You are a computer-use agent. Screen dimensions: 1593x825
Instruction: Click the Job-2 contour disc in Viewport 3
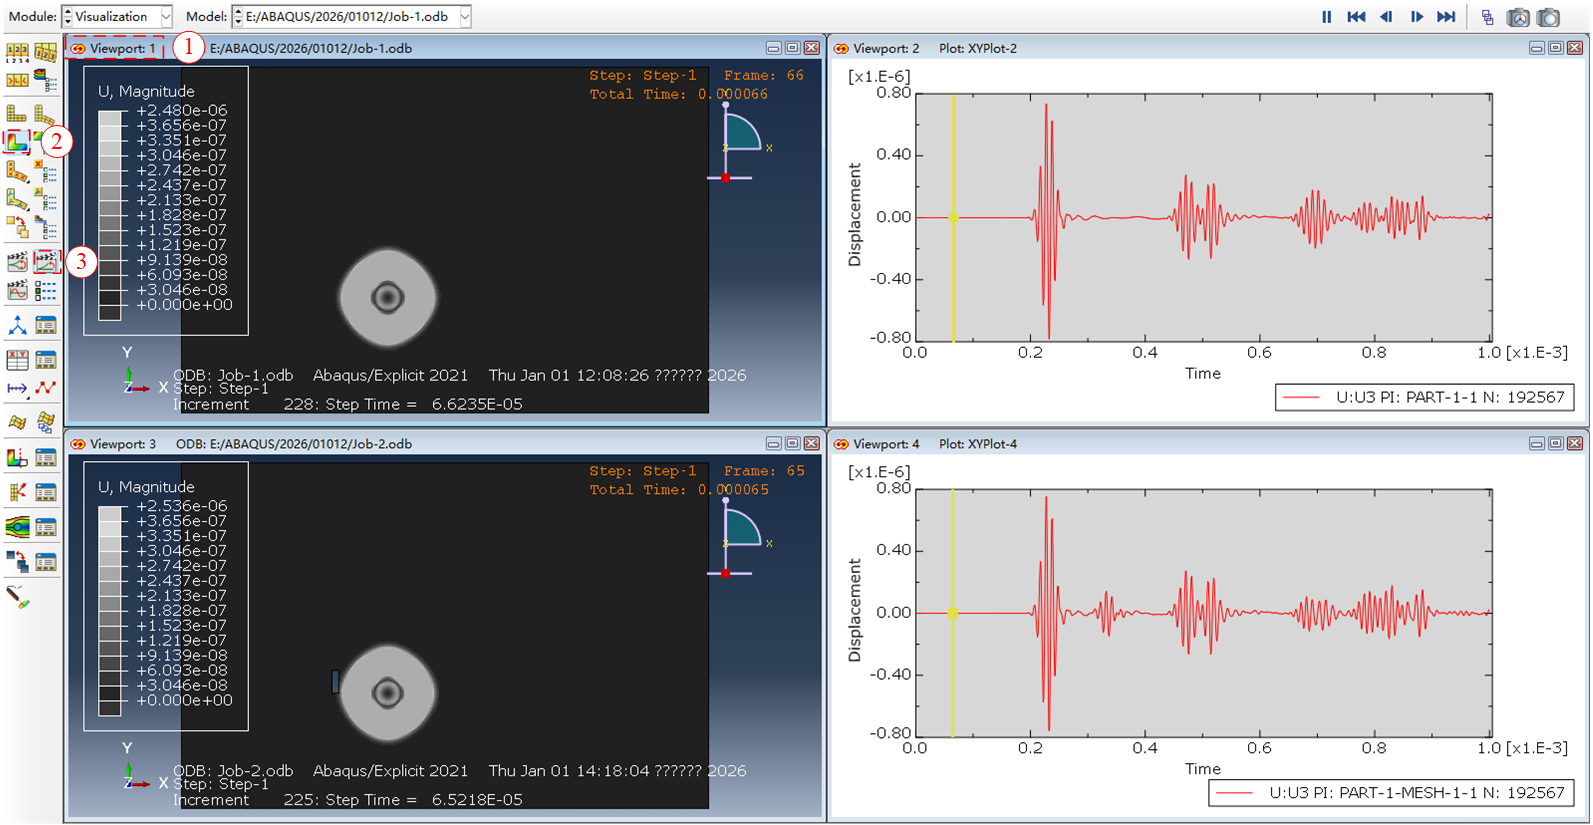tap(388, 693)
